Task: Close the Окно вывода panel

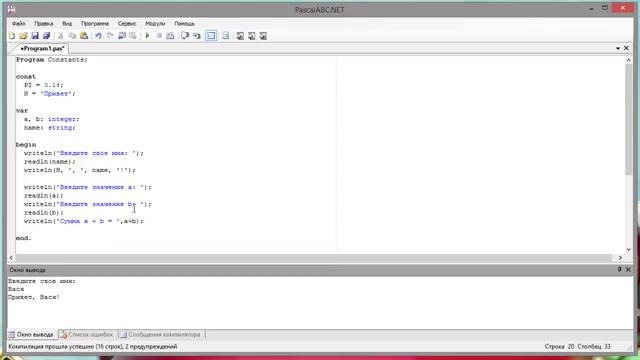Action: pyautogui.click(x=628, y=269)
